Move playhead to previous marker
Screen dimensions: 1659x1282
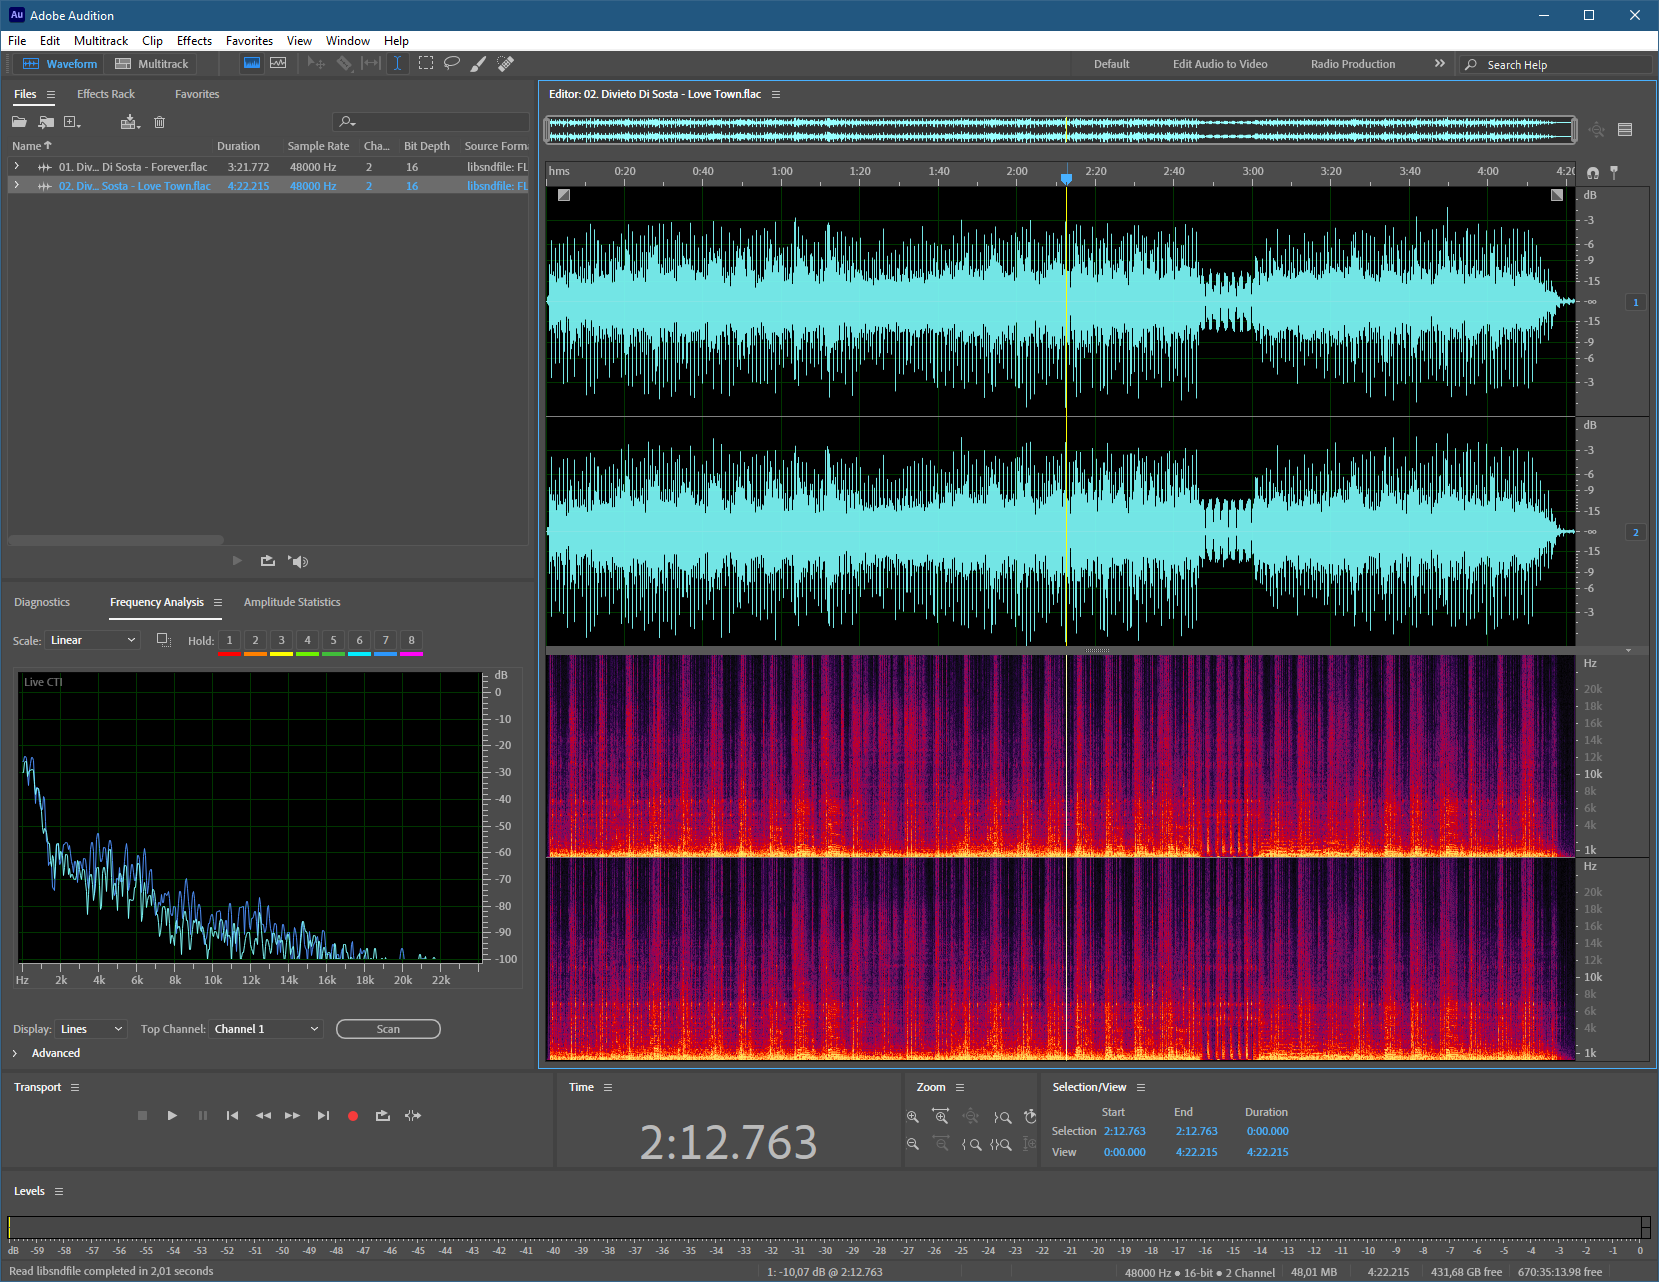coord(232,1116)
